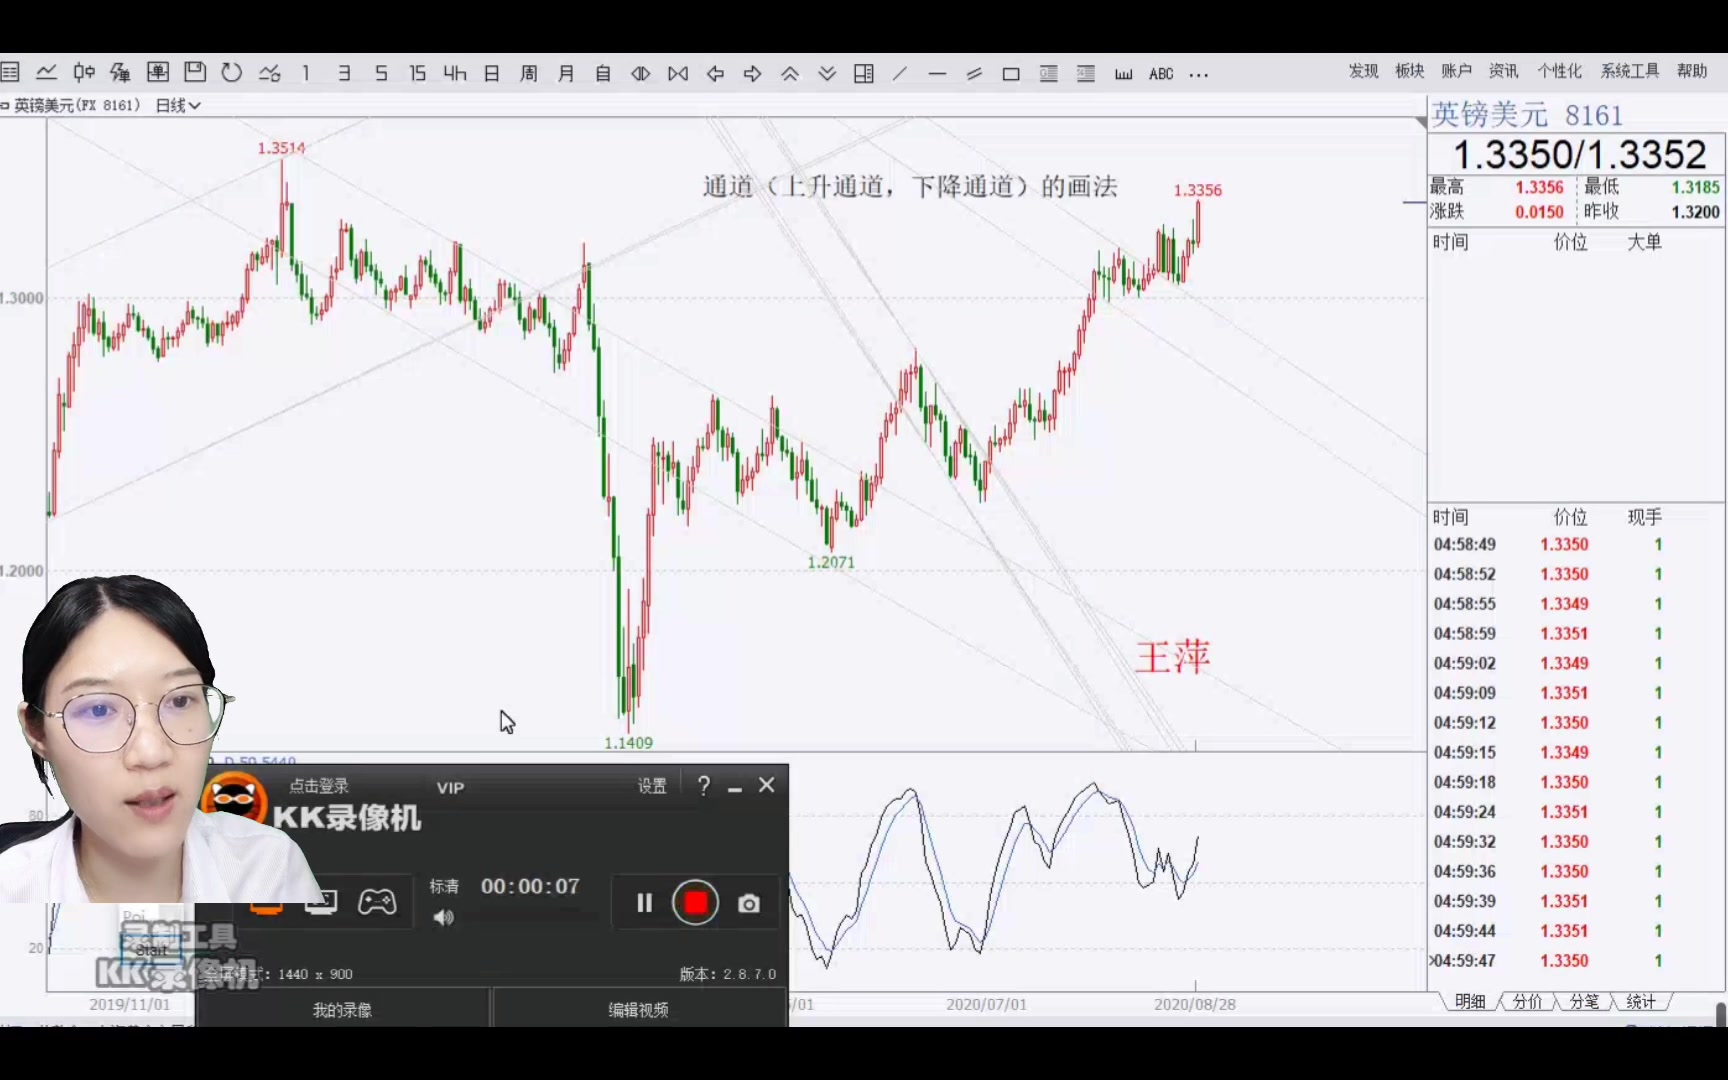Screen dimensions: 1728x1080
Task: Pause the KK screen recording
Action: (643, 902)
